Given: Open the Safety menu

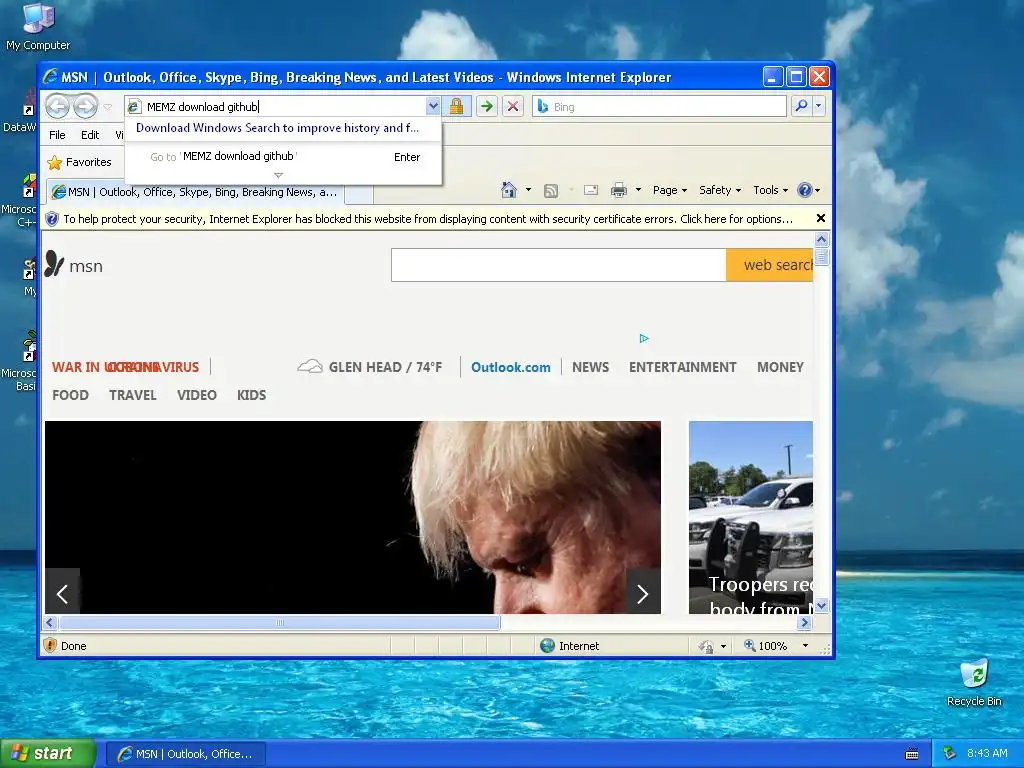Looking at the screenshot, I should [x=720, y=190].
